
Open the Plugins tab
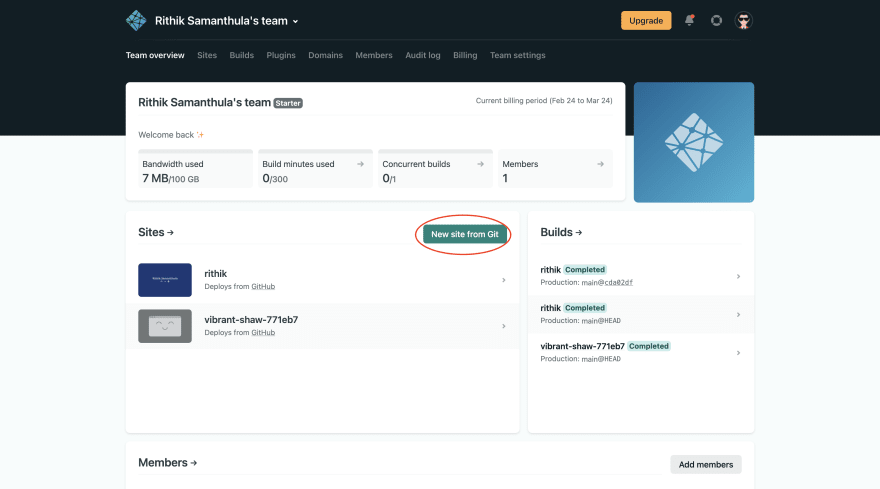(281, 55)
